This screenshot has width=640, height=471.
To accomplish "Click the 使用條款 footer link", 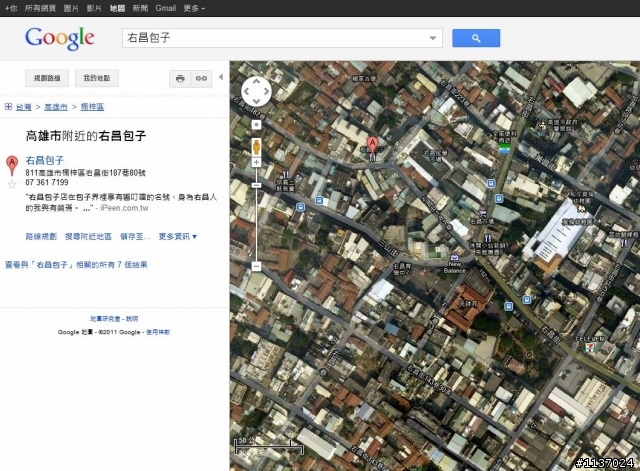I will point(158,332).
